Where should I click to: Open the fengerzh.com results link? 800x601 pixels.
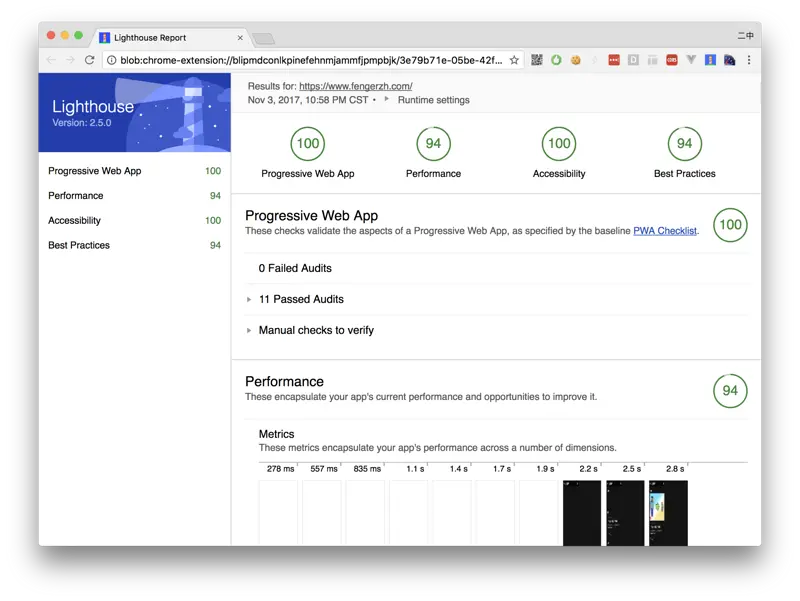(356, 86)
